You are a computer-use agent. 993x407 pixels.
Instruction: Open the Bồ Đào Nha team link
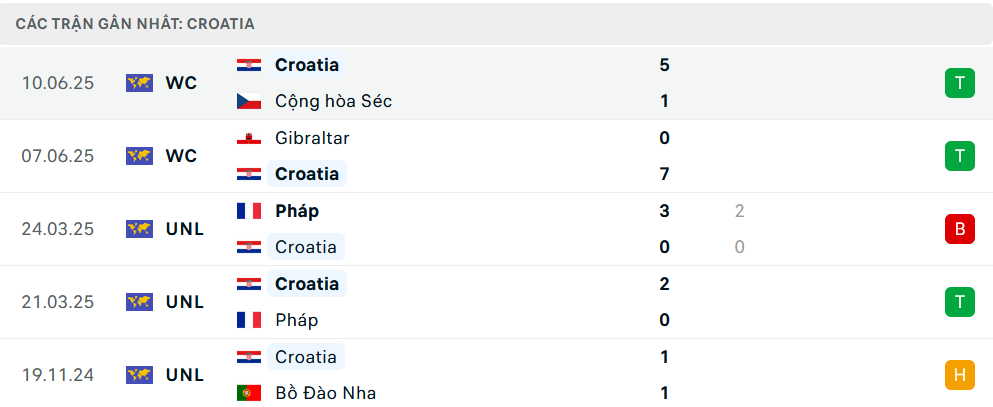click(x=326, y=393)
